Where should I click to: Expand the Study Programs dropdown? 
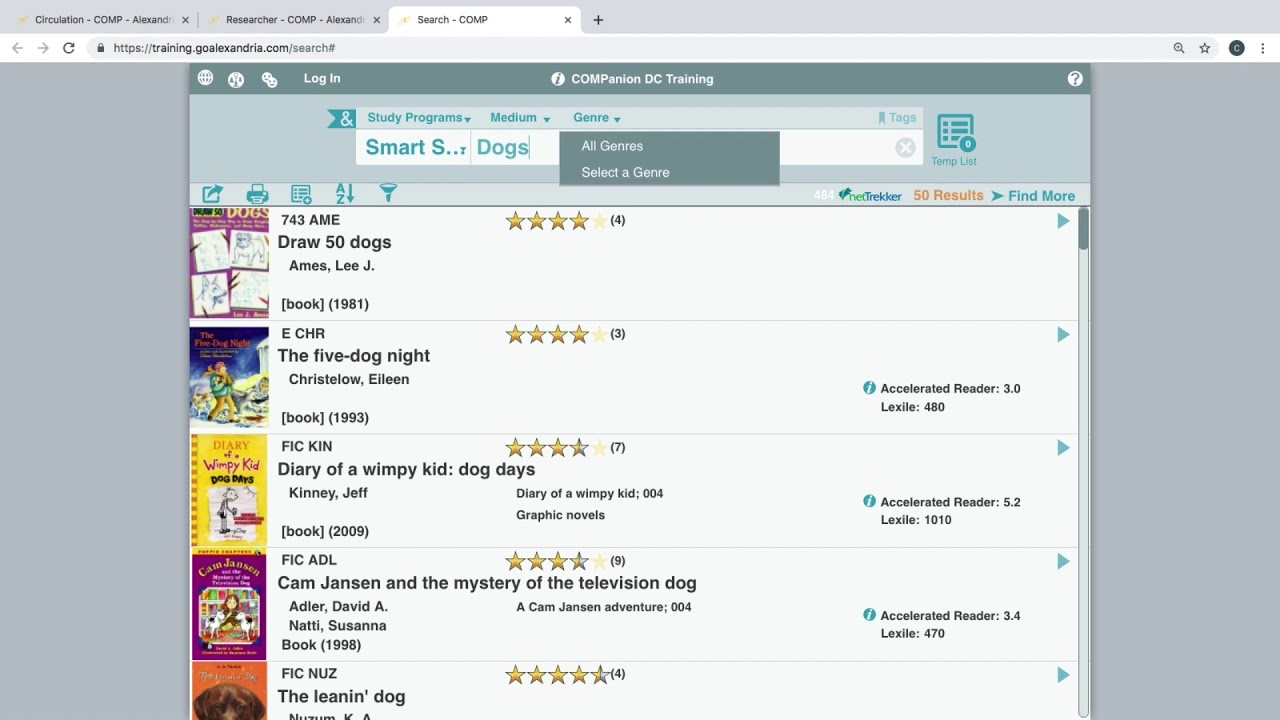(x=419, y=118)
